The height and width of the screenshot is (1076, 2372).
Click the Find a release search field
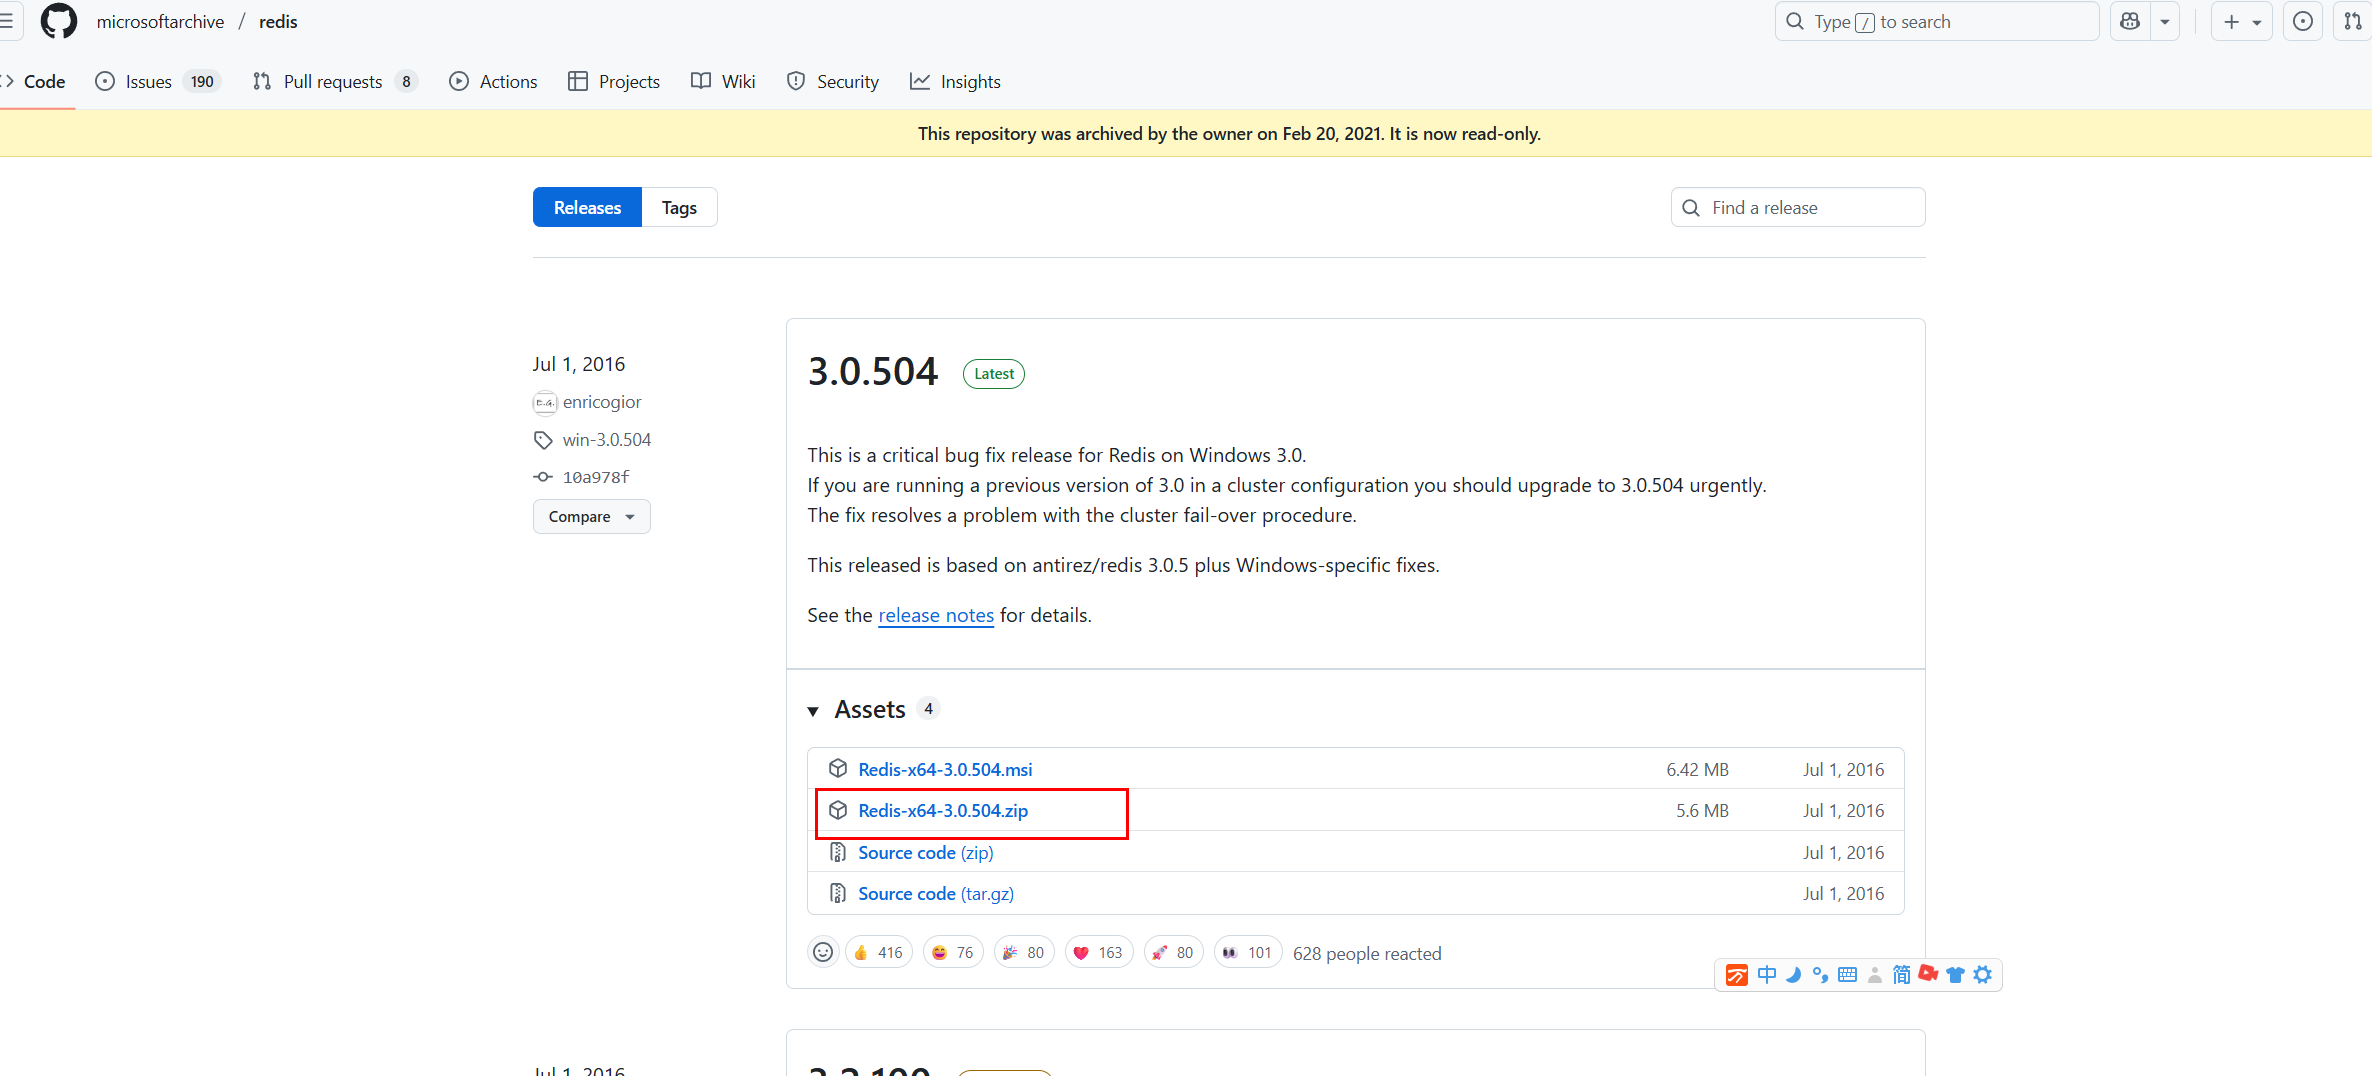point(1798,207)
